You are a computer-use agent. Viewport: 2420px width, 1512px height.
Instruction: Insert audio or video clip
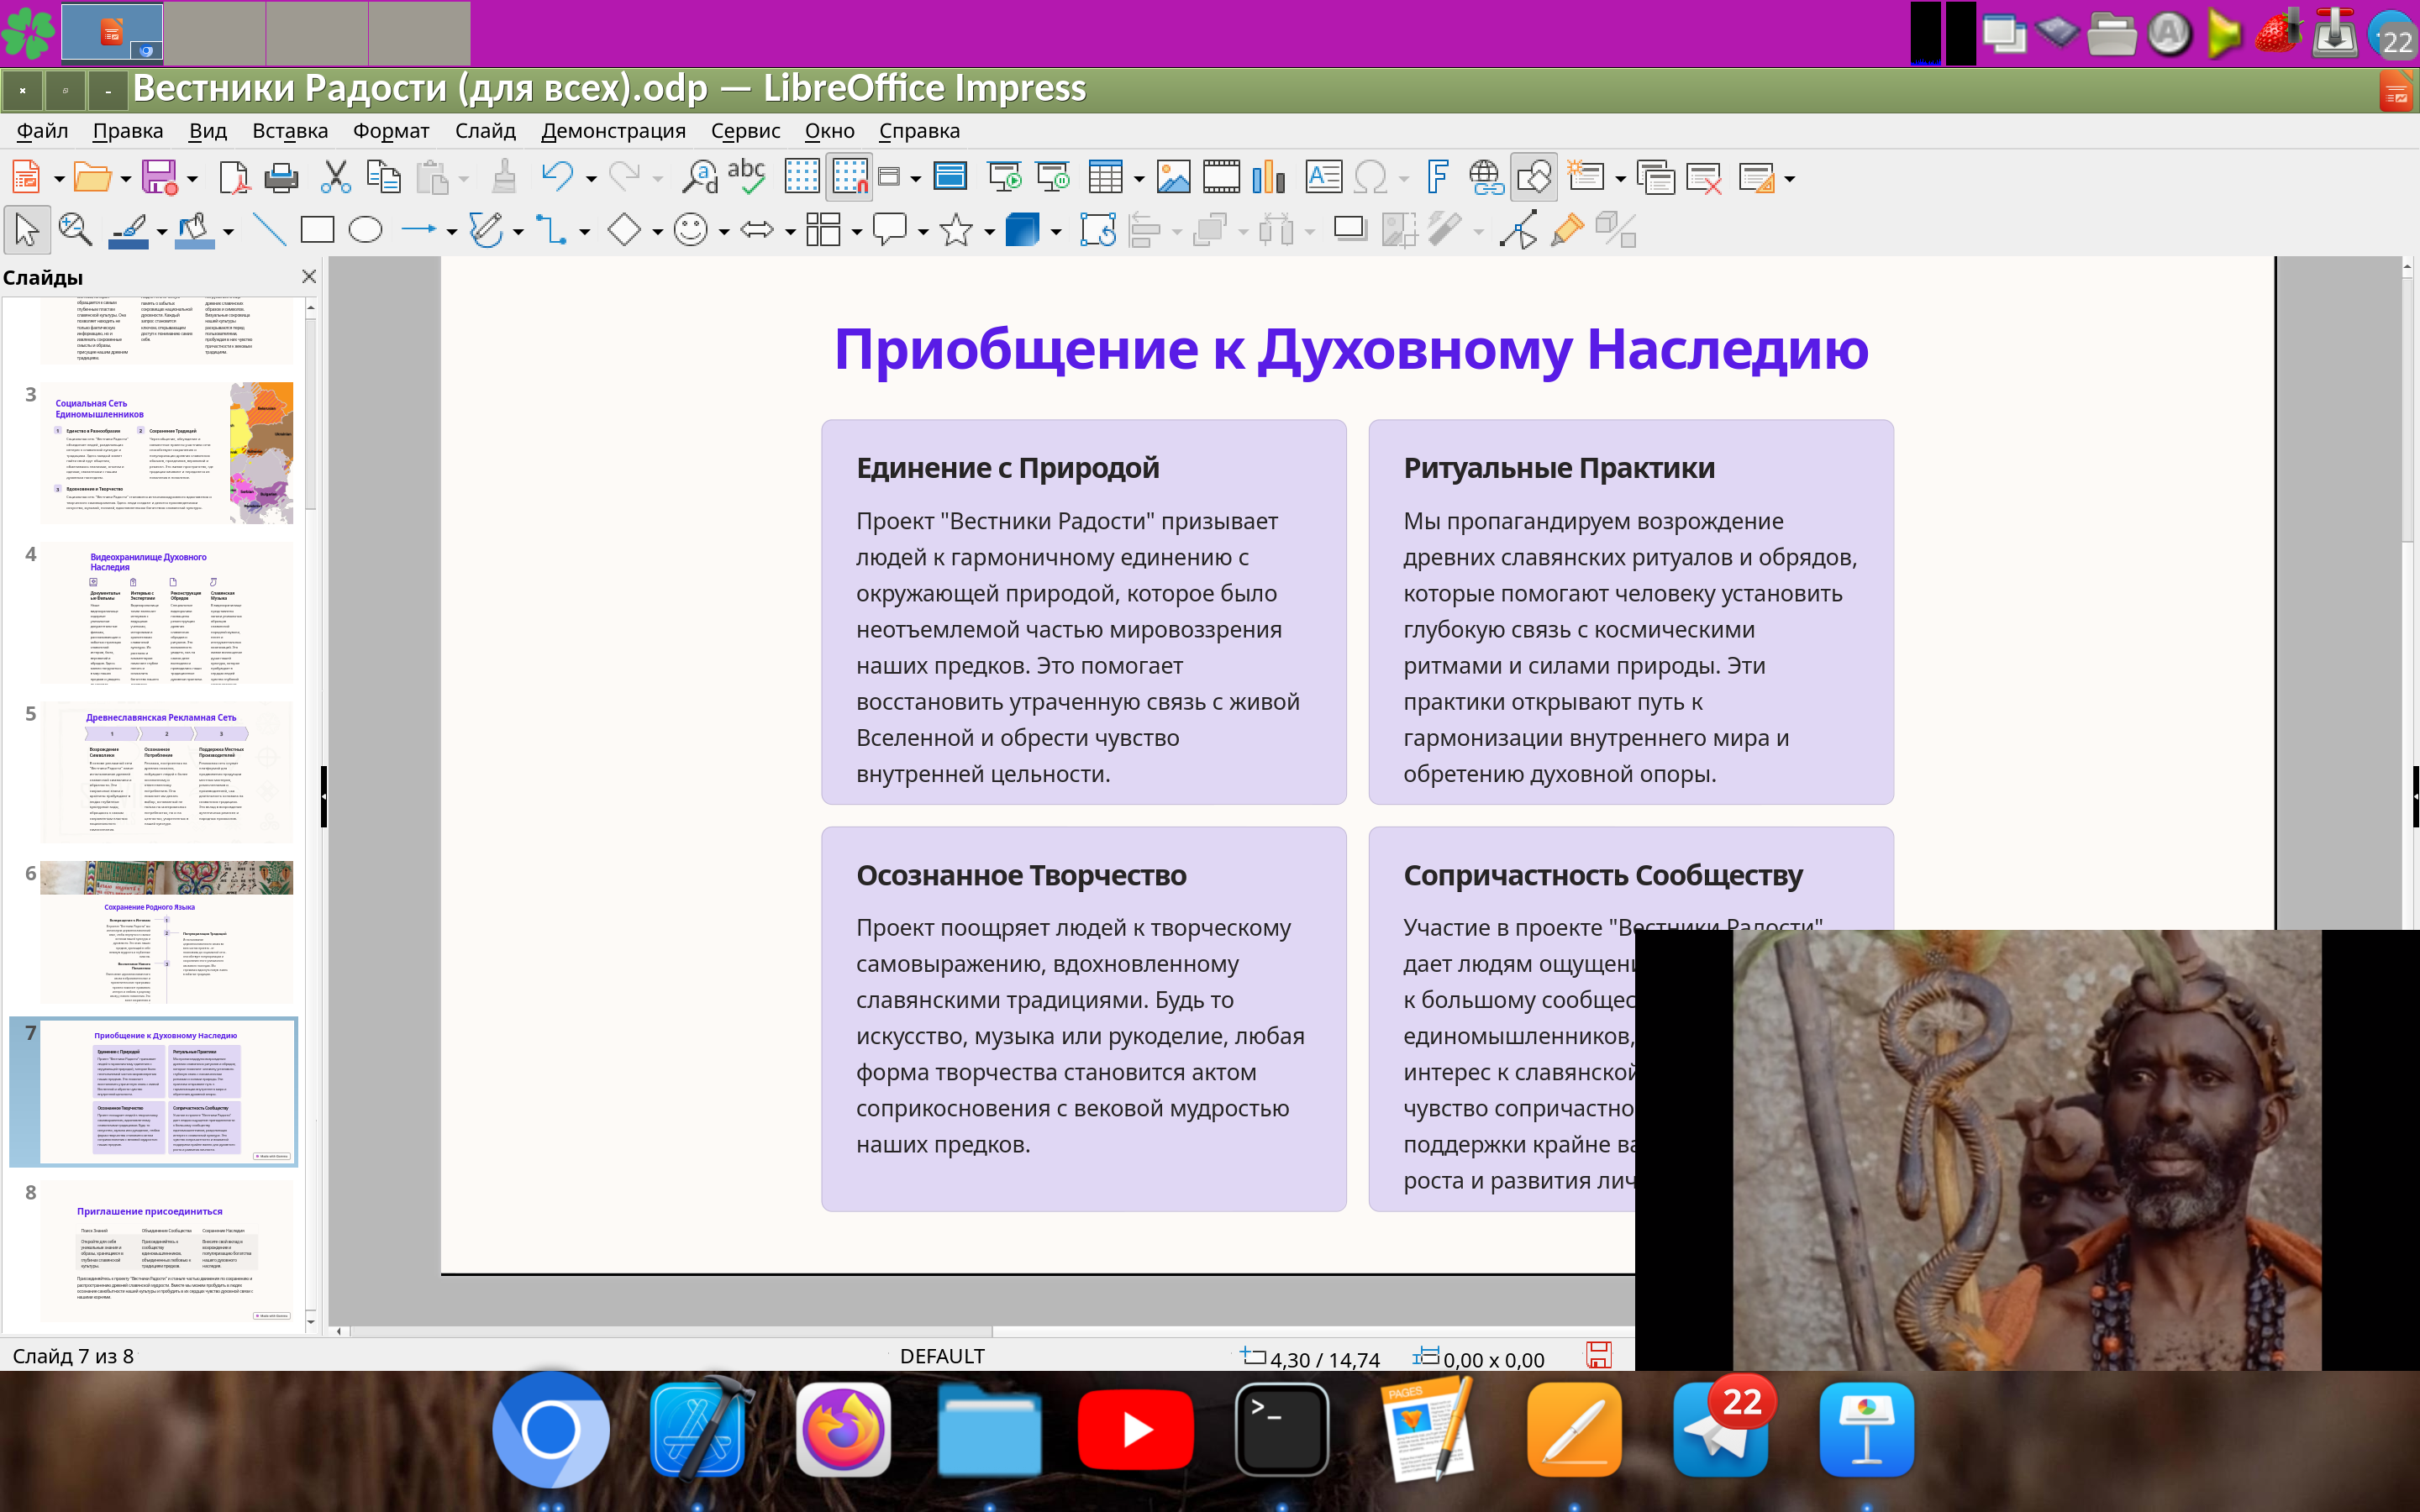click(x=1221, y=178)
